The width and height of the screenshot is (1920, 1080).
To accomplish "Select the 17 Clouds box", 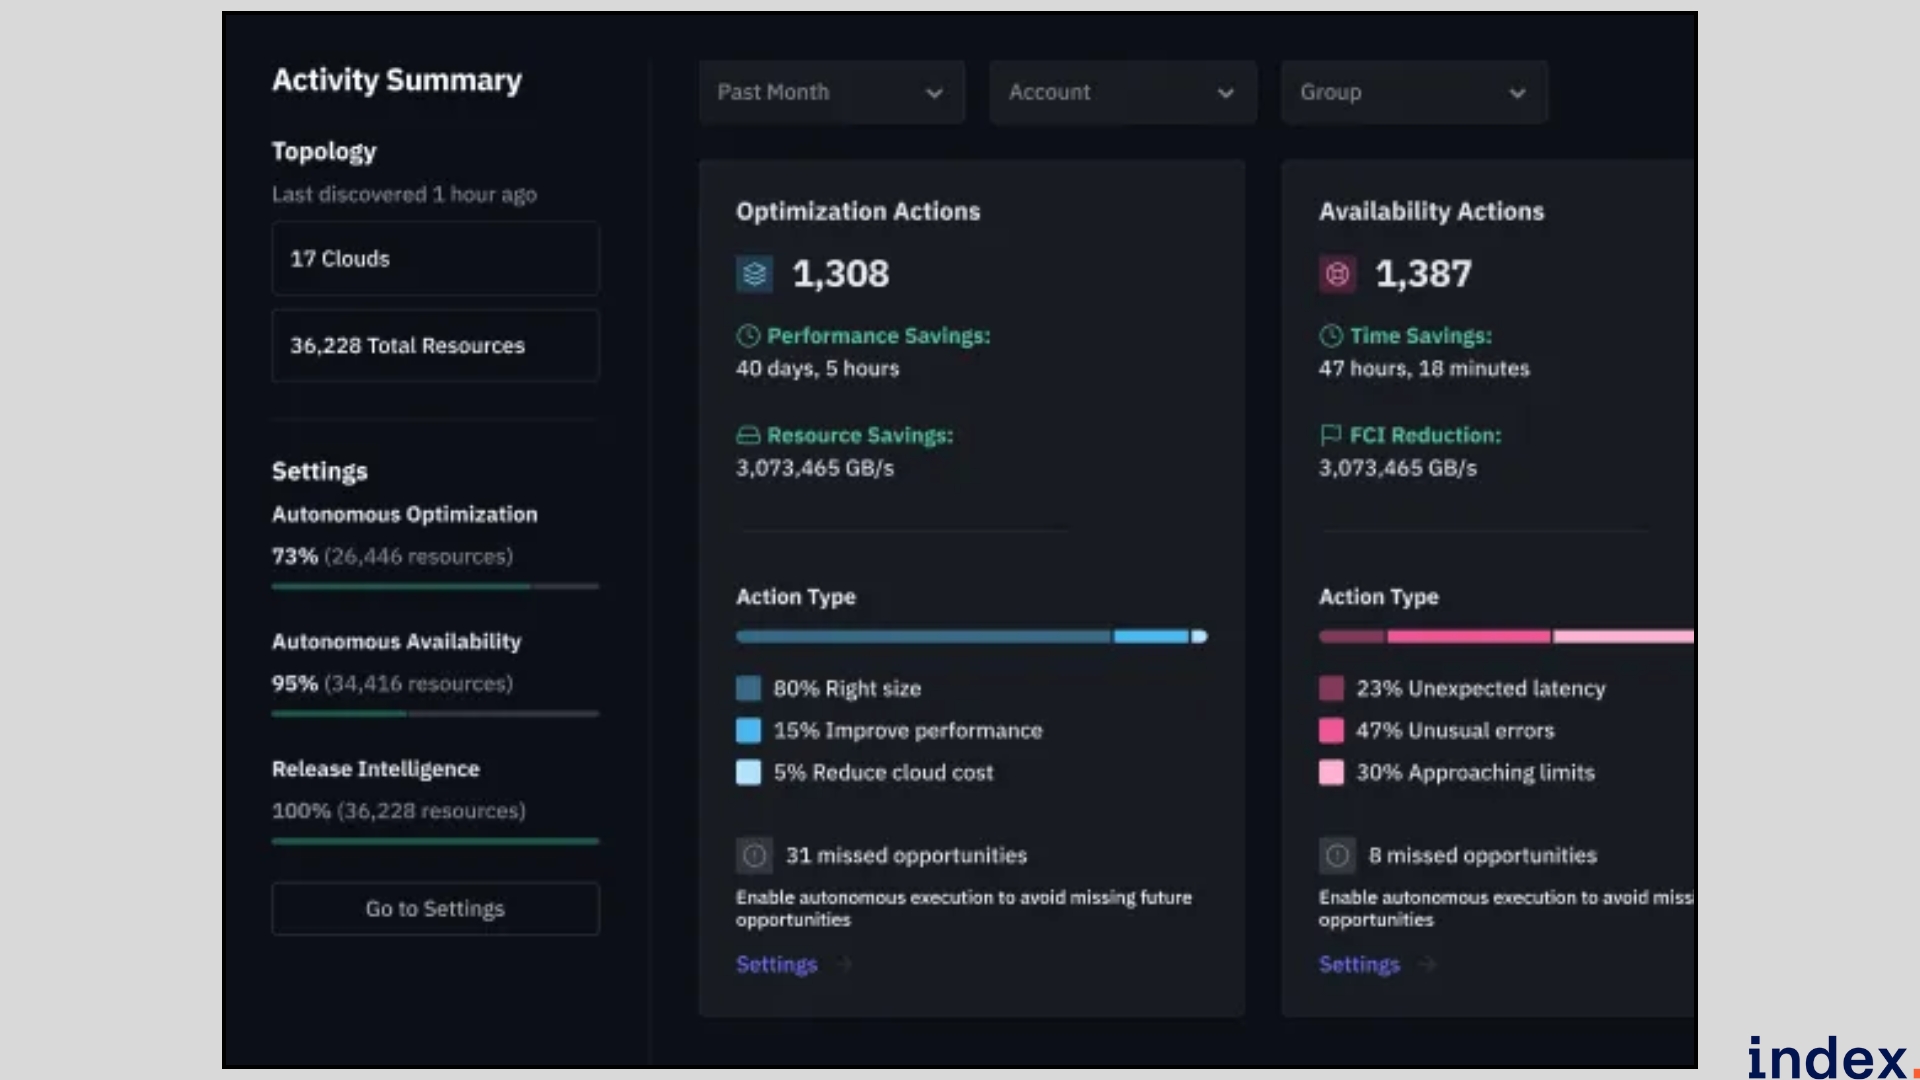I will pyautogui.click(x=435, y=259).
